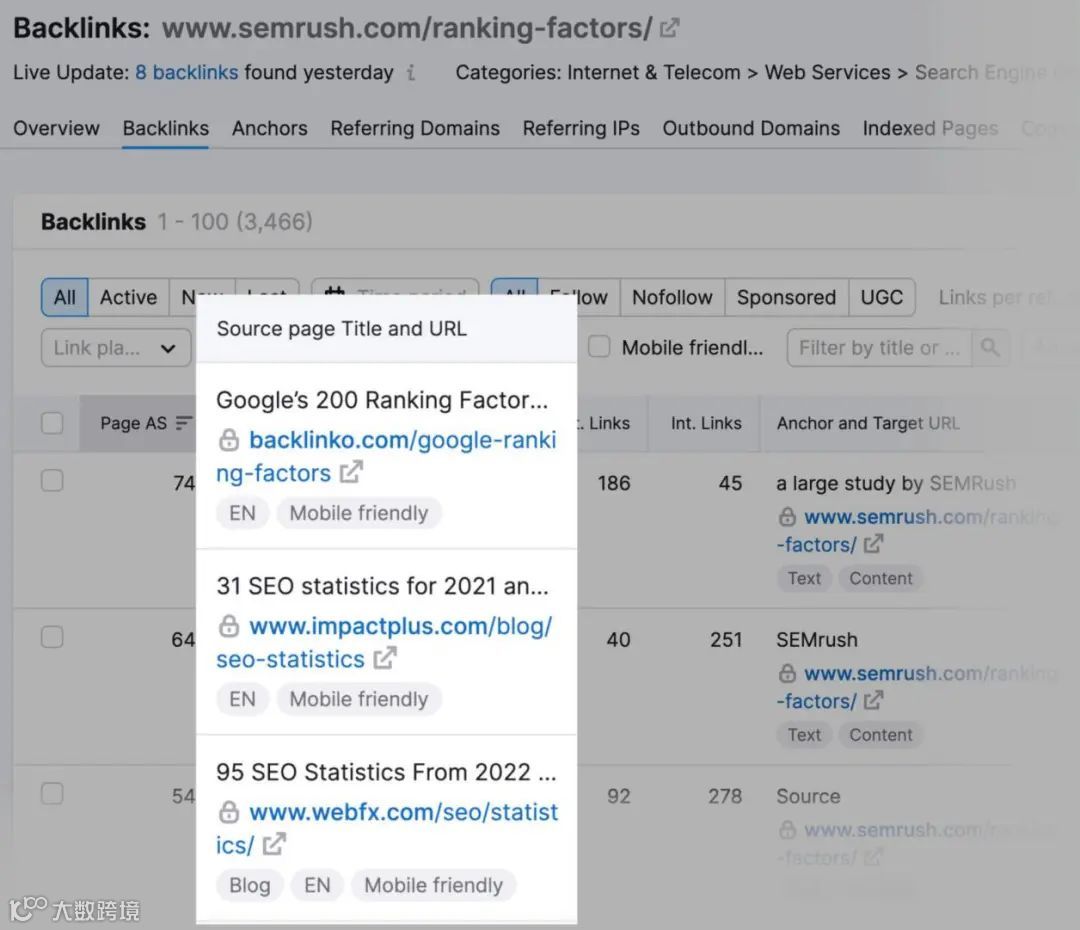
Task: Click the '8 backlinks' link
Action: coord(187,73)
